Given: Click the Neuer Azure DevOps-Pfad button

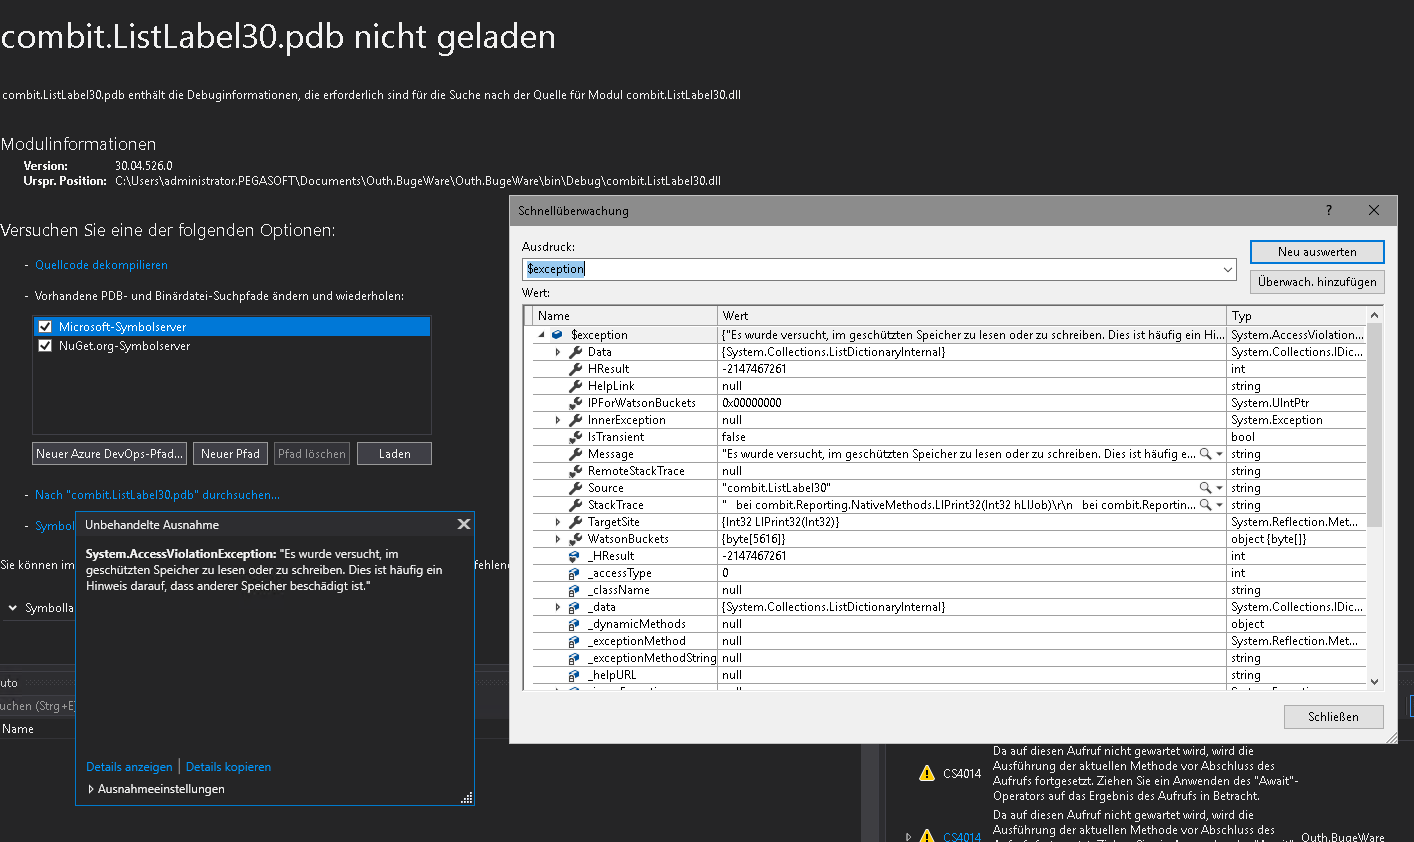Looking at the screenshot, I should [110, 454].
